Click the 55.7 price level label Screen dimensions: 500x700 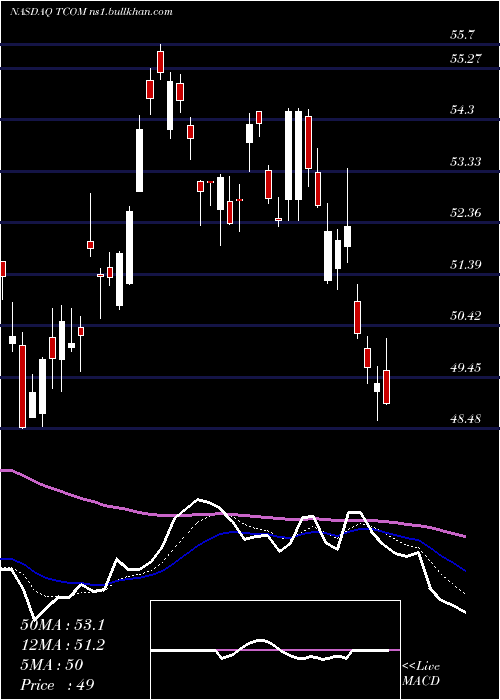pyautogui.click(x=463, y=35)
